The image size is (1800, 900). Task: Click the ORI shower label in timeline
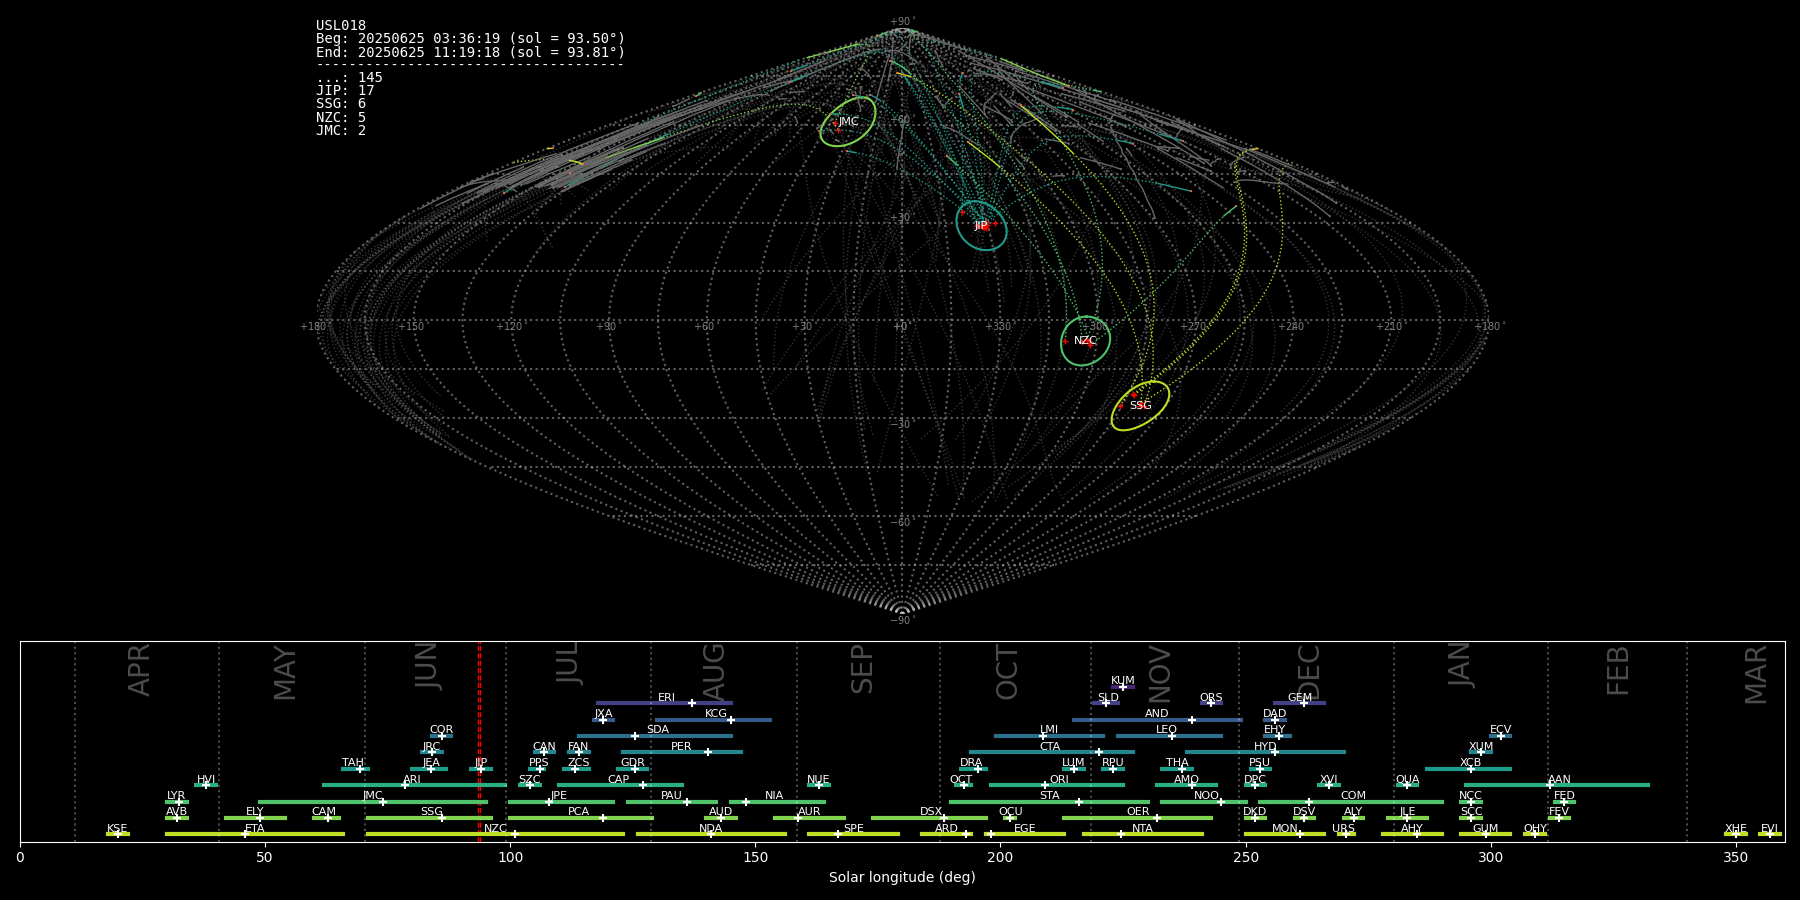pos(1059,780)
